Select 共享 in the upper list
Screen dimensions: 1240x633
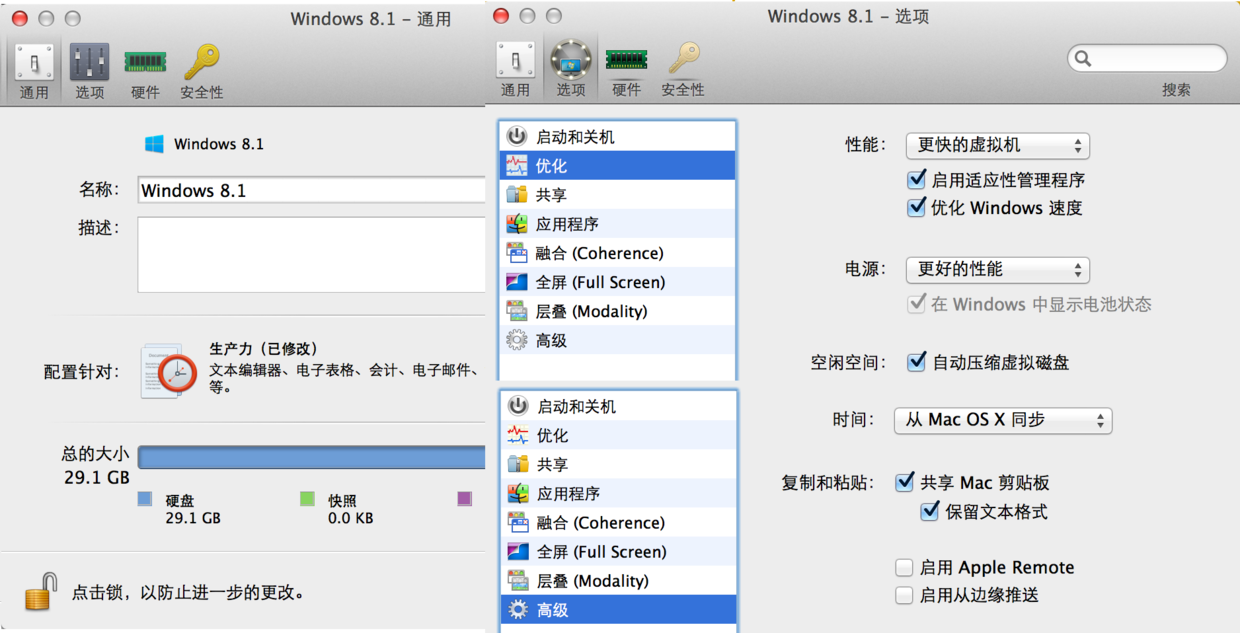tap(617, 195)
